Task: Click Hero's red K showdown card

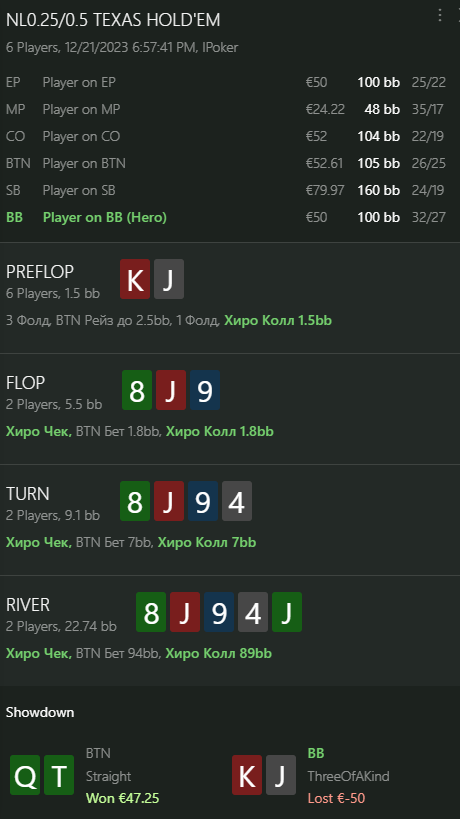Action: click(247, 775)
